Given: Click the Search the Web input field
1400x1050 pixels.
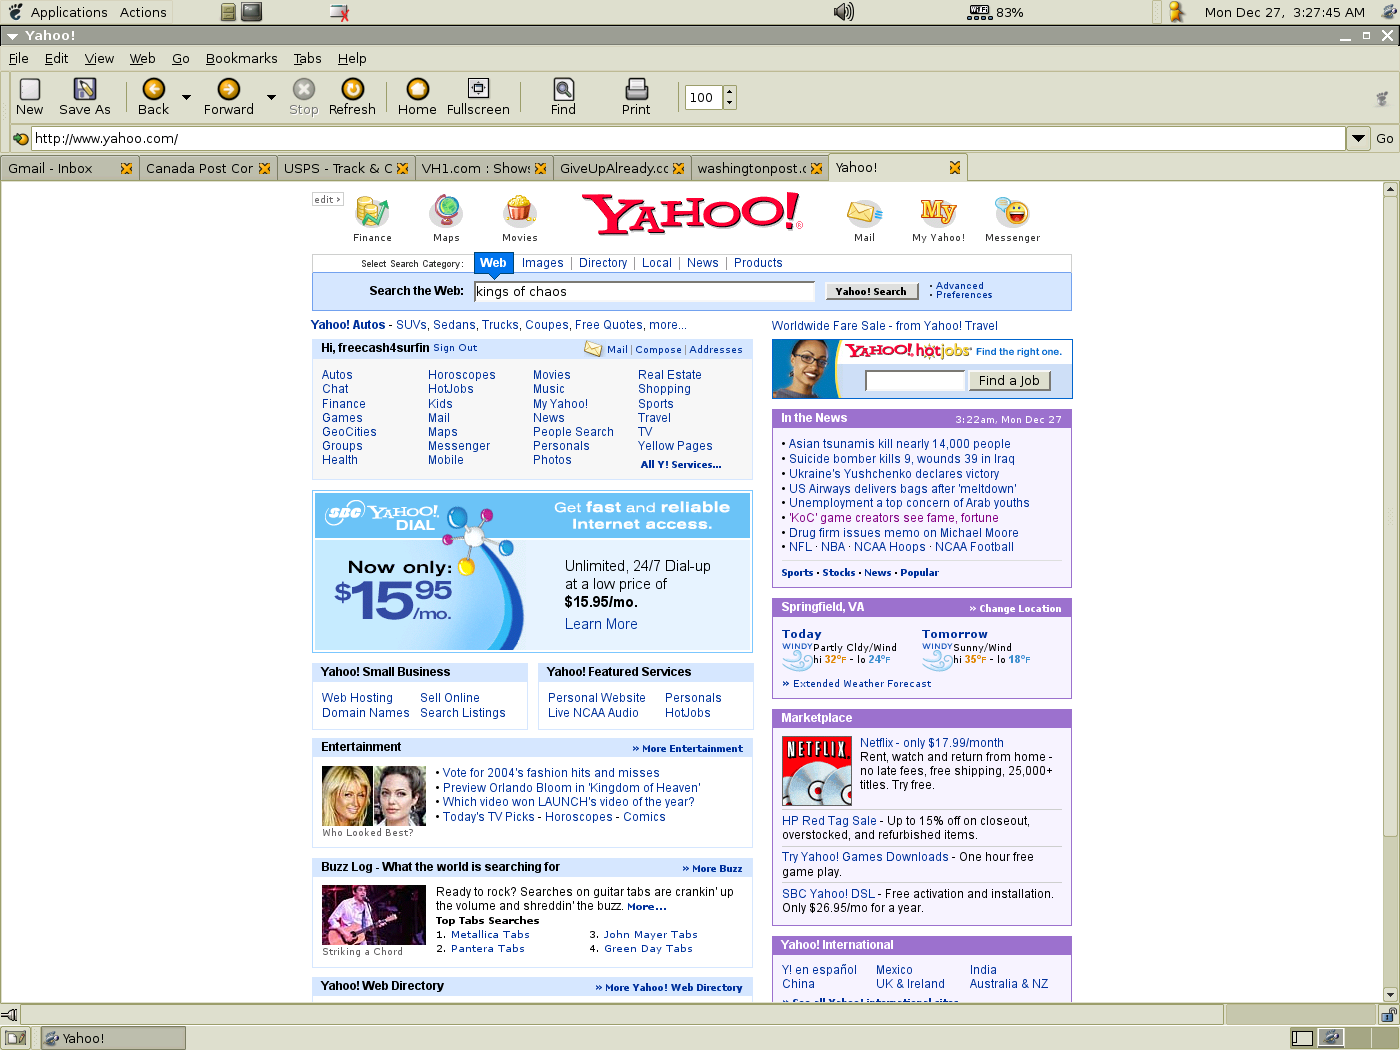Looking at the screenshot, I should [644, 291].
